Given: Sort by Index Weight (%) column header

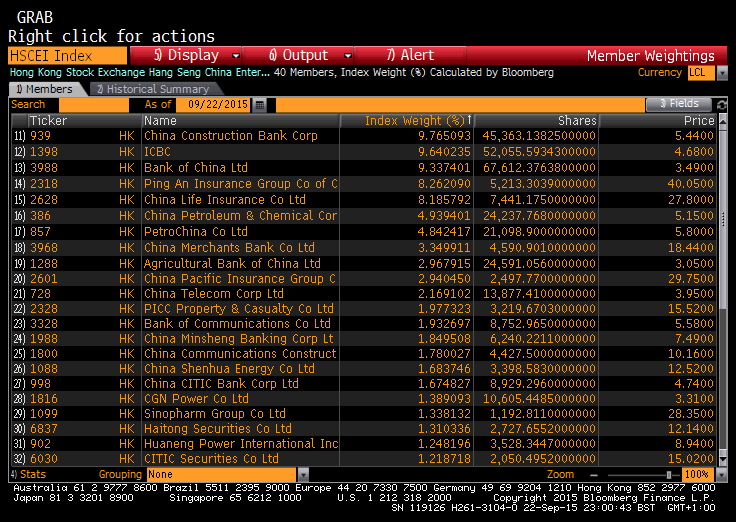Looking at the screenshot, I should 406,121.
